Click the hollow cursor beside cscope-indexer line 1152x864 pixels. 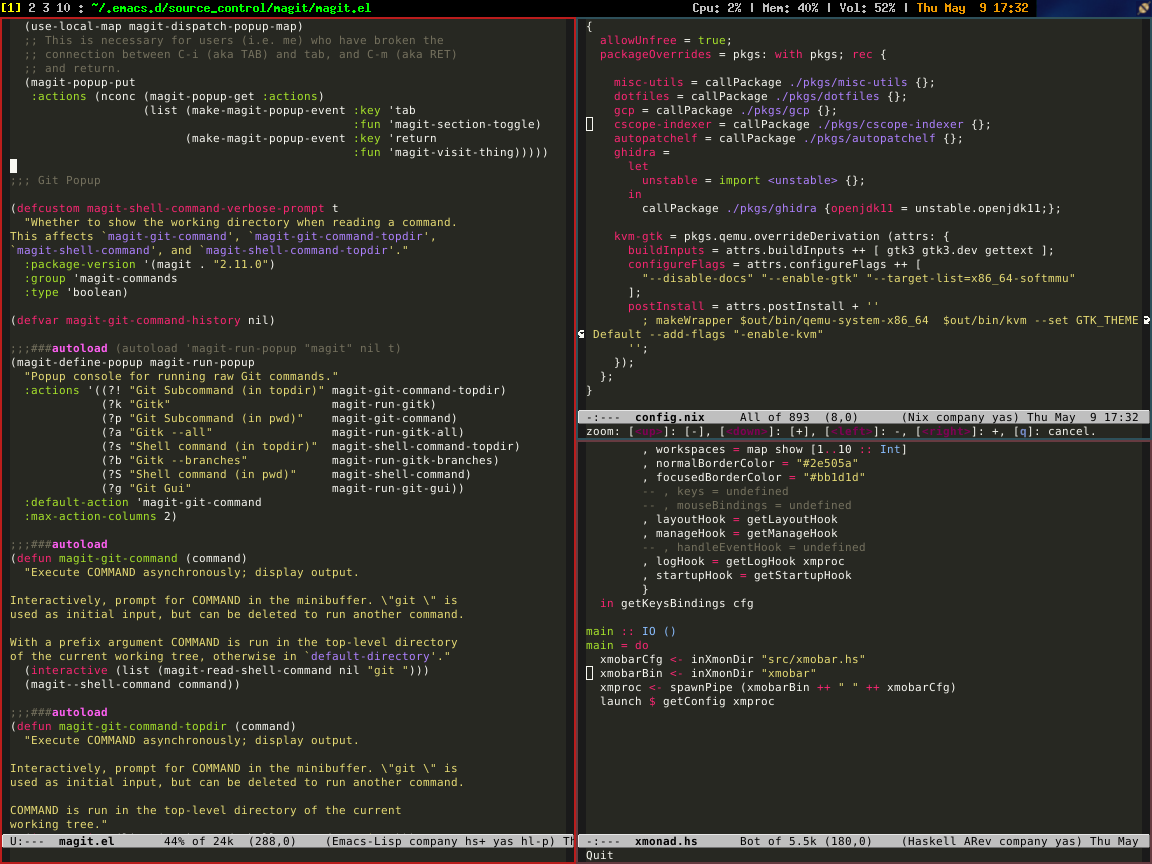click(x=589, y=124)
